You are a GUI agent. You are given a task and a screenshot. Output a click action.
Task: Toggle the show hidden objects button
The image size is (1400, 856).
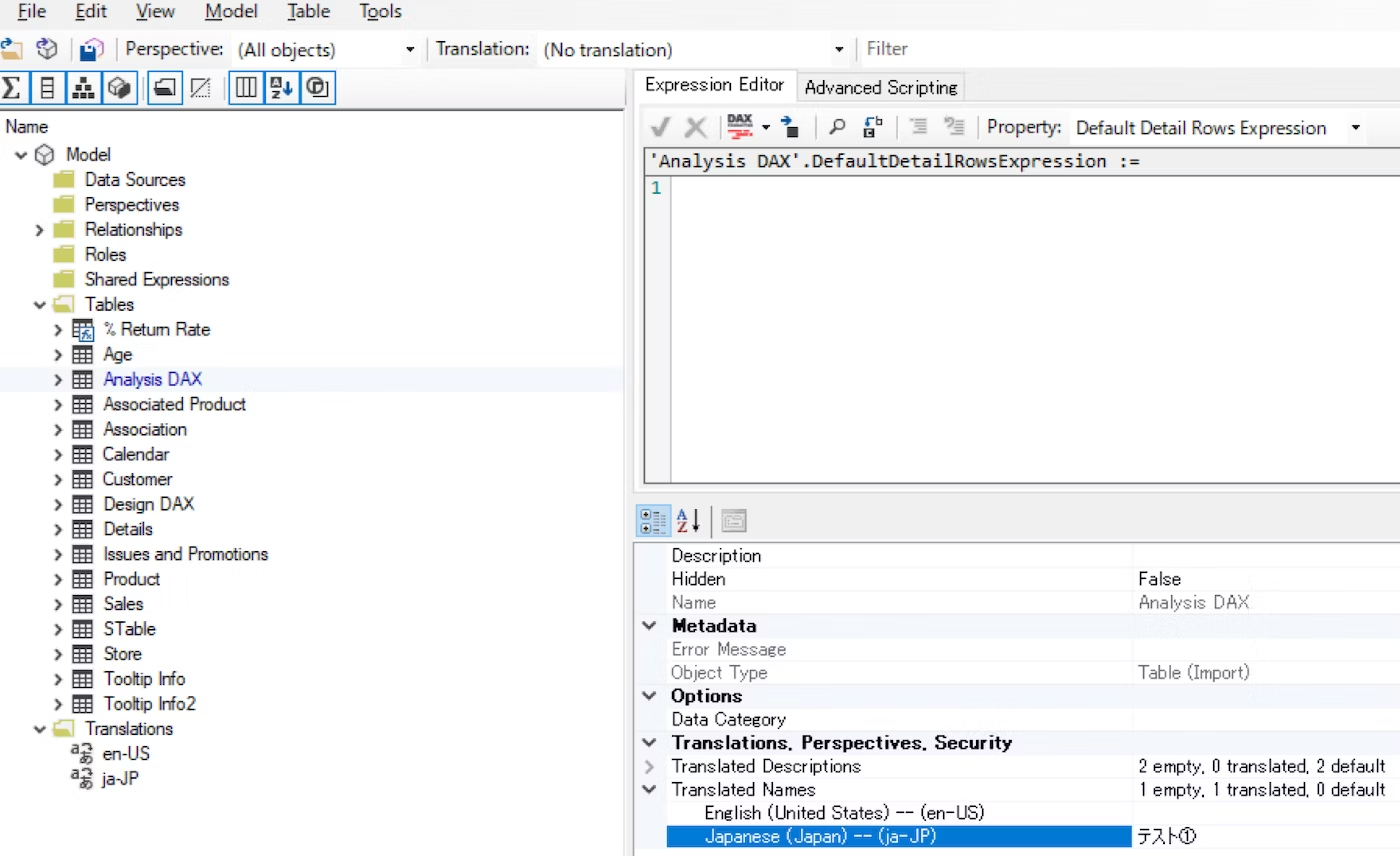pyautogui.click(x=200, y=88)
